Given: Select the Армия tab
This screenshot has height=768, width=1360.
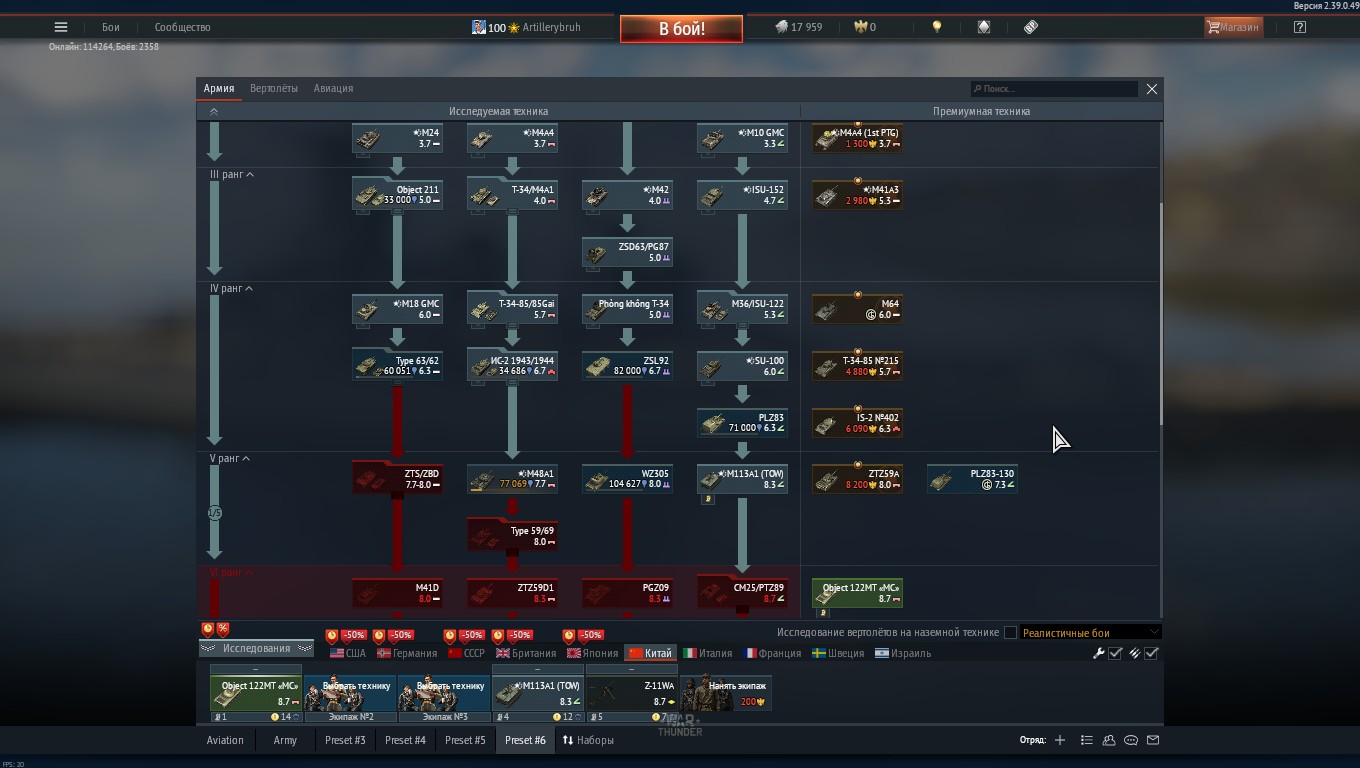Looking at the screenshot, I should coord(219,88).
